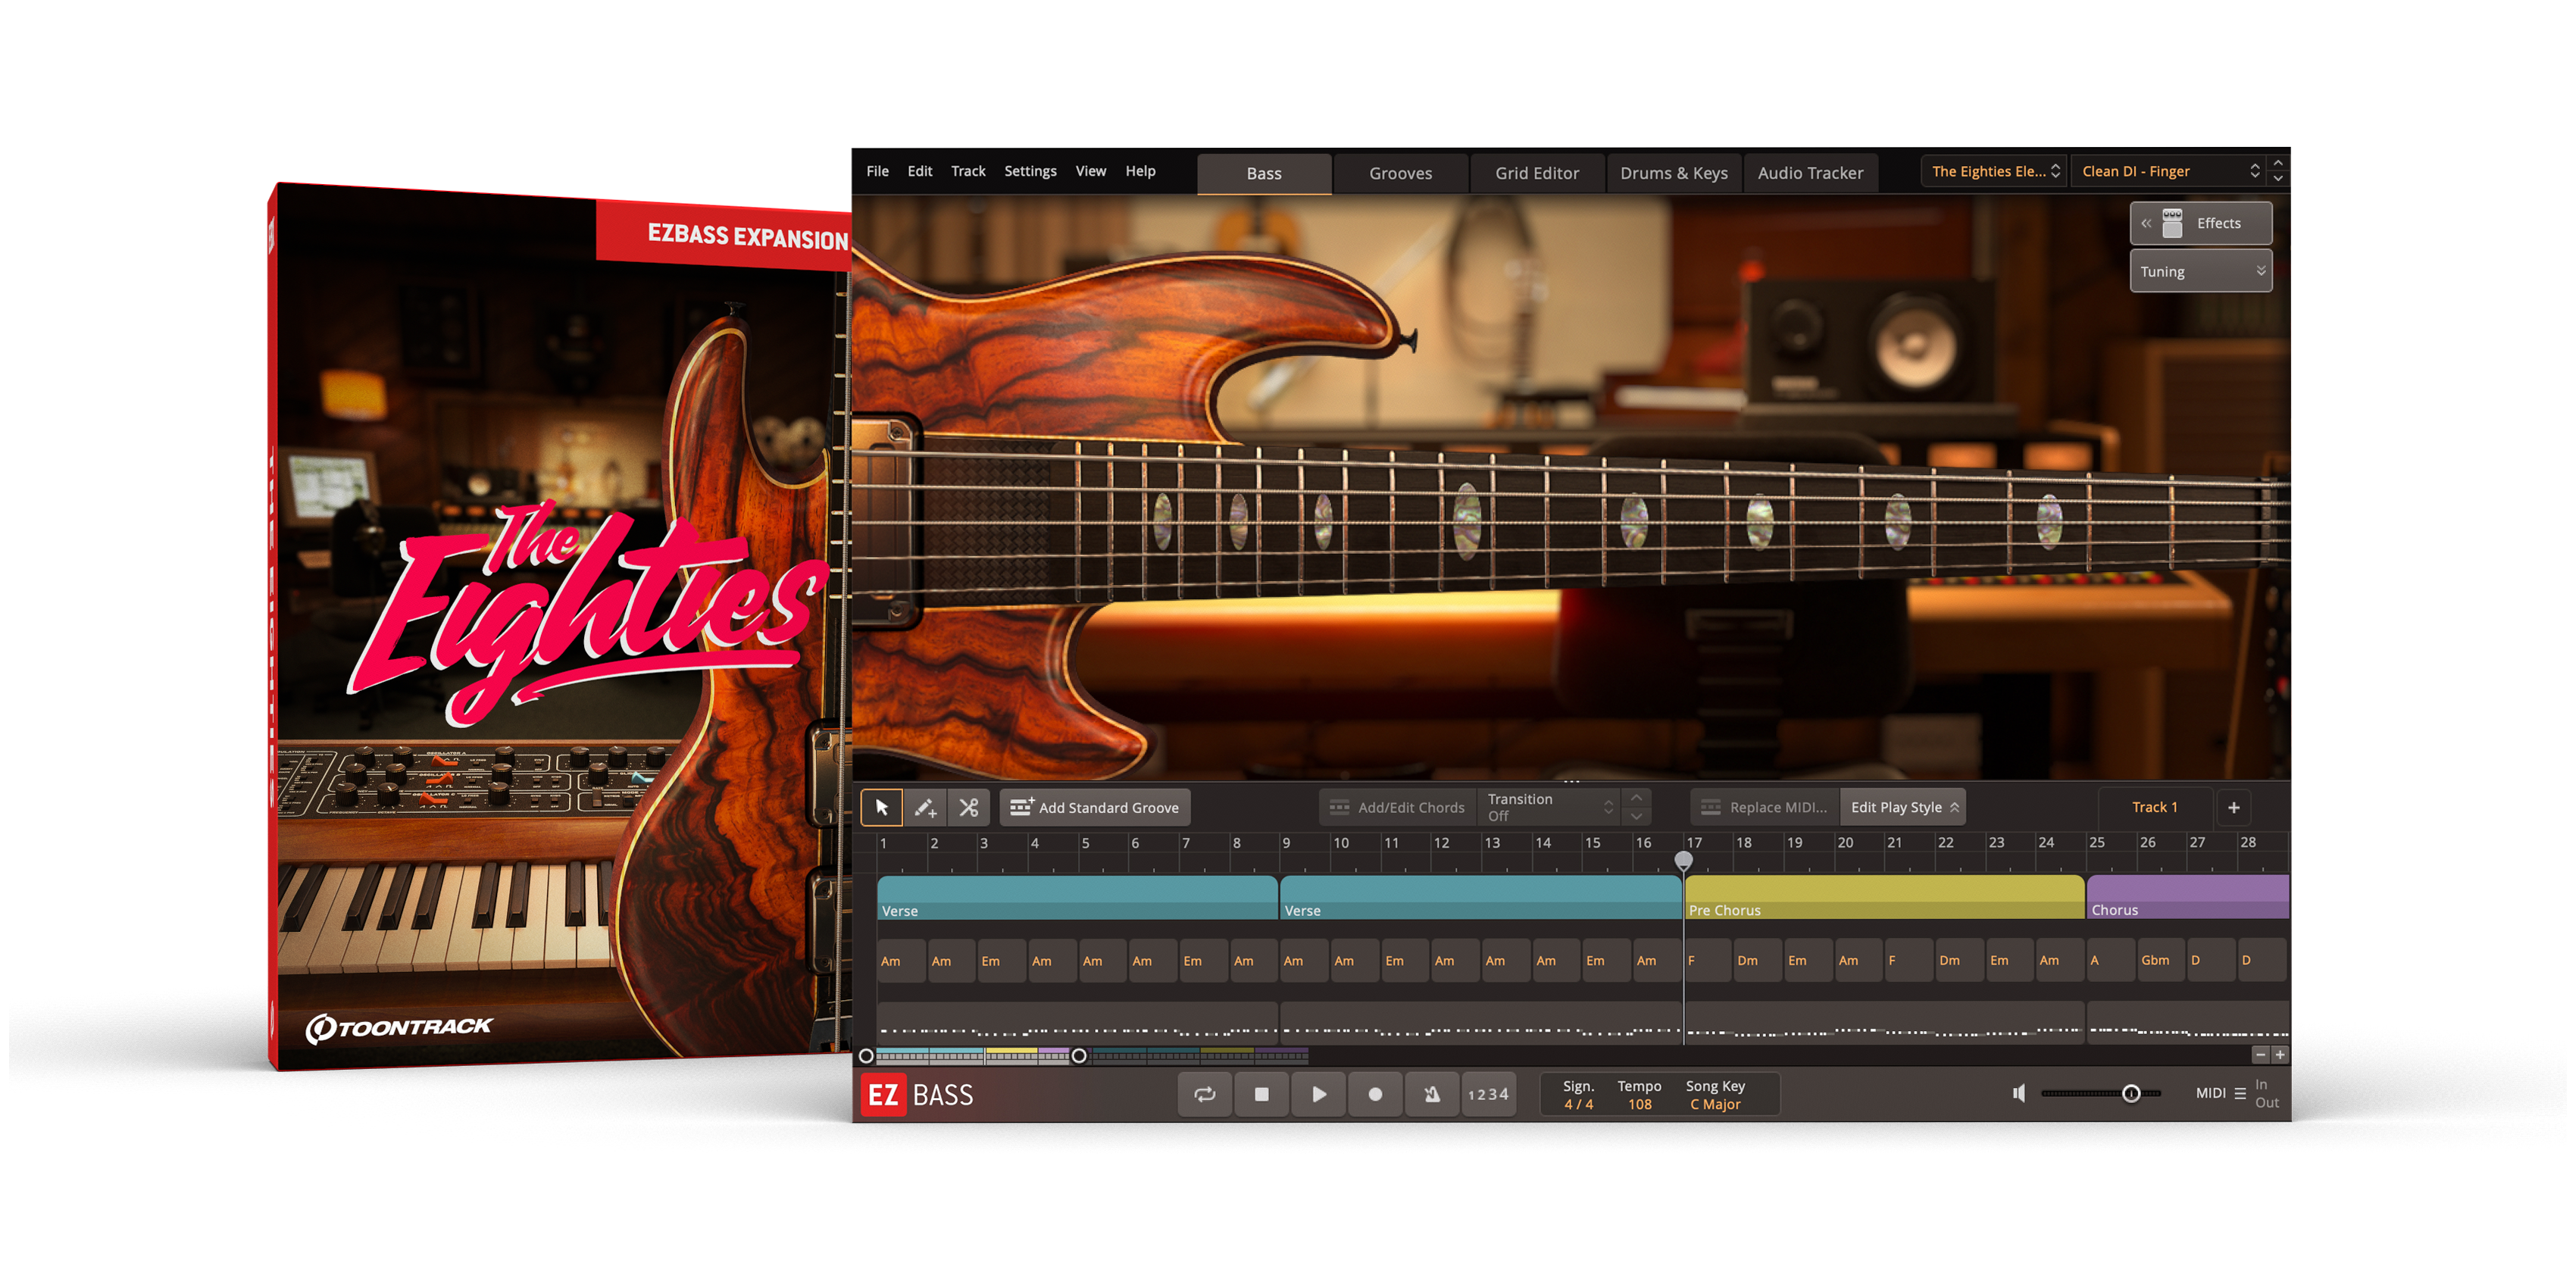Open the Settings menu
This screenshot has width=2576, height=1288.
pyautogui.click(x=1030, y=171)
